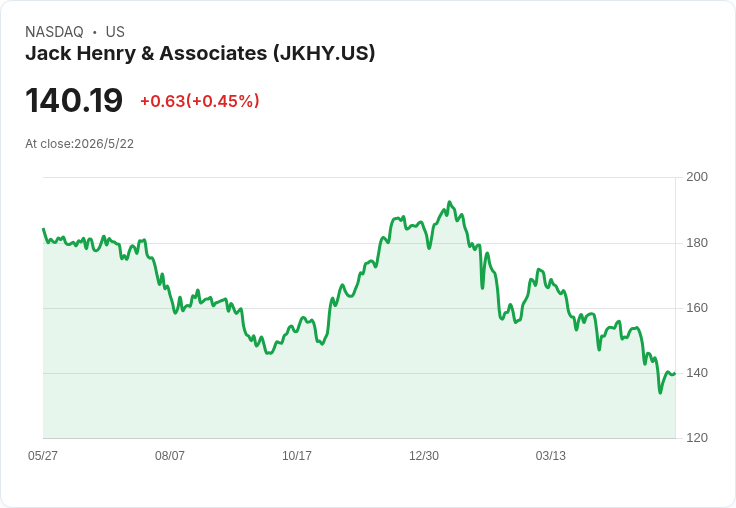Click the 140.19 price value
Screen dimensions: 736x508
coord(74,100)
